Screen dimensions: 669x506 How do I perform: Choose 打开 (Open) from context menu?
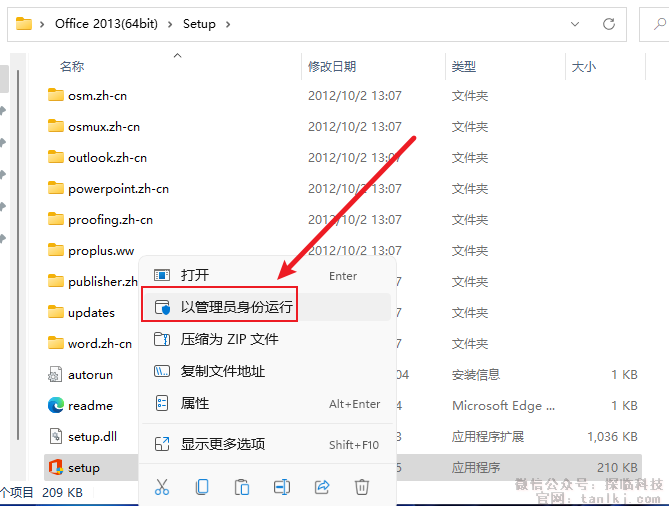pos(267,275)
